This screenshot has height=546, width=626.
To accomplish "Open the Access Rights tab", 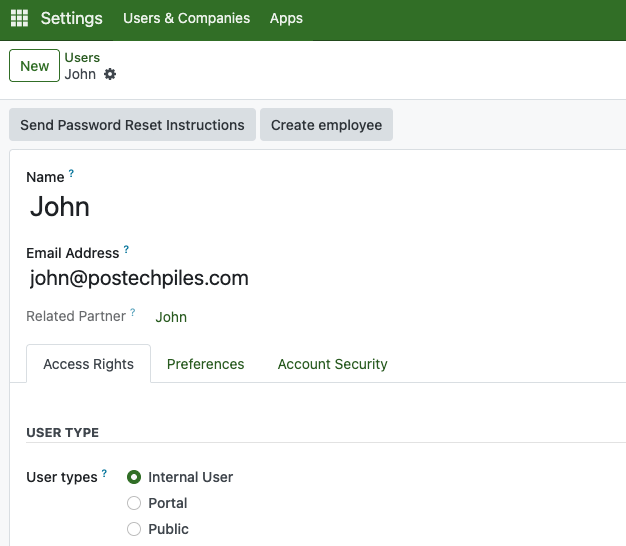I will pos(88,364).
